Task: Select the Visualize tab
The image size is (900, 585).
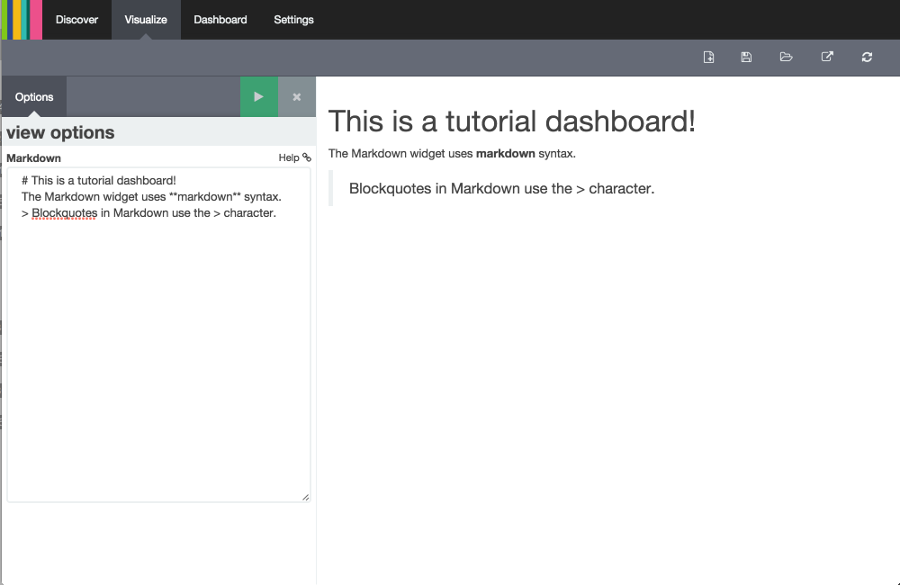Action: click(x=145, y=19)
